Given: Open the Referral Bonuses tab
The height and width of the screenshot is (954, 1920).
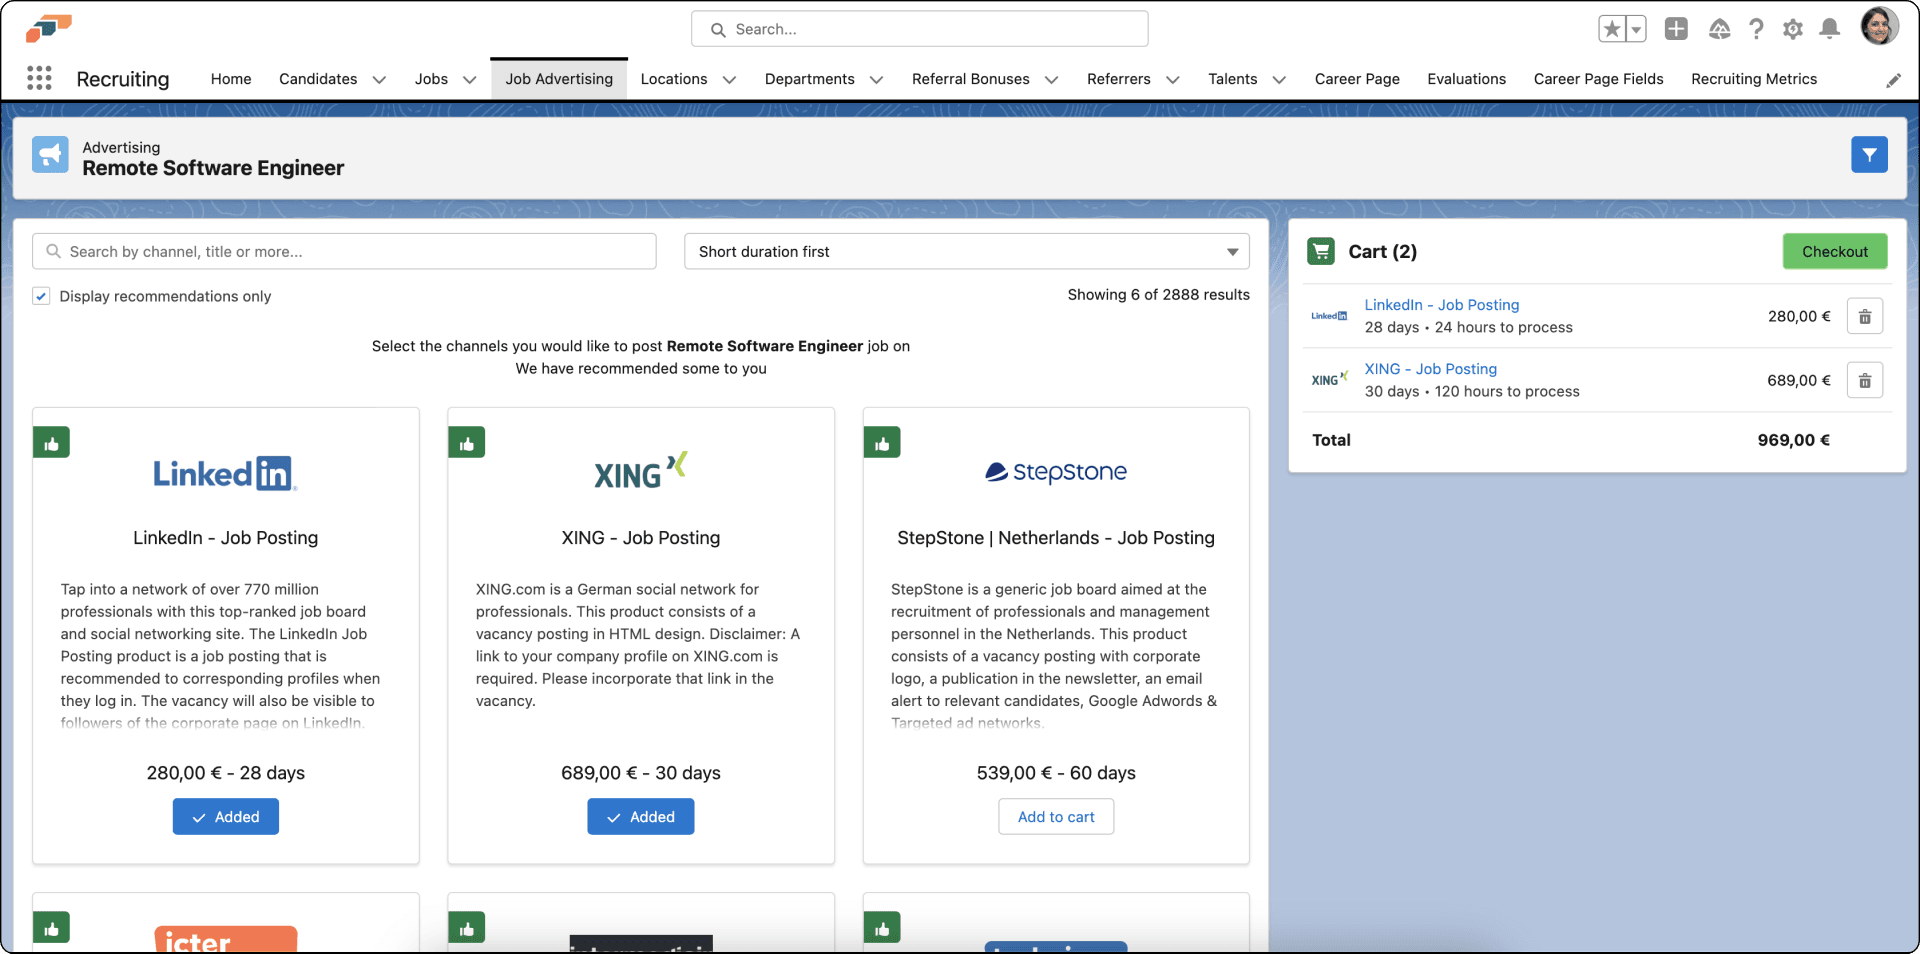Looking at the screenshot, I should pyautogui.click(x=970, y=79).
